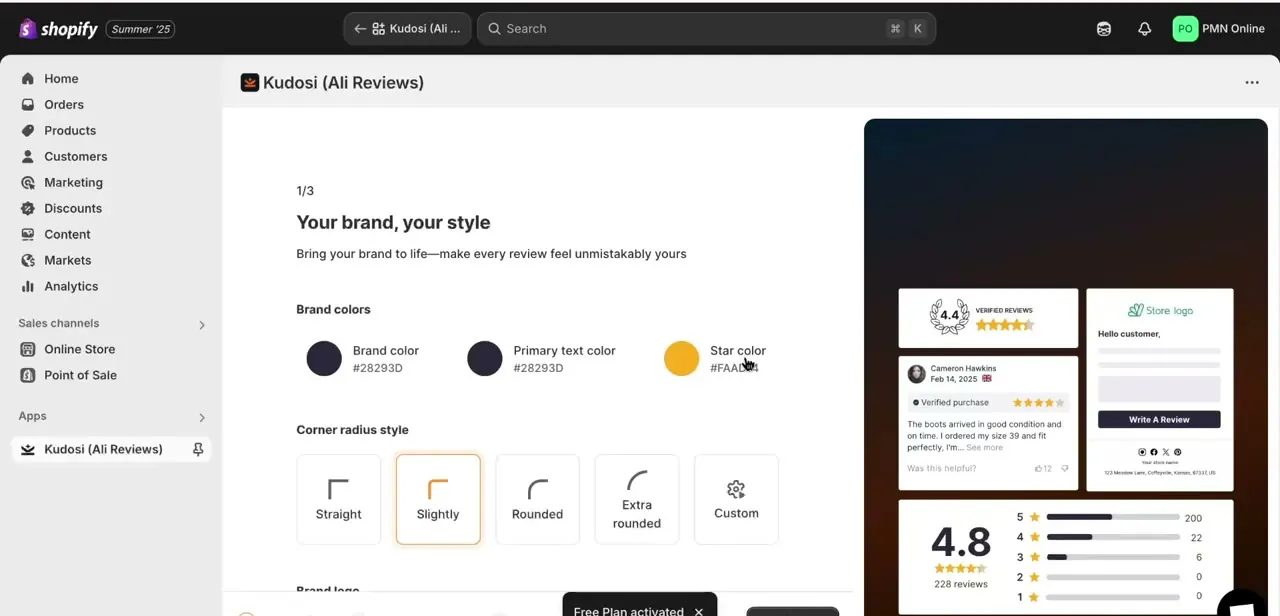Click the Store logo in preview email
Viewport: 1280px width, 616px height.
[x=1160, y=311]
